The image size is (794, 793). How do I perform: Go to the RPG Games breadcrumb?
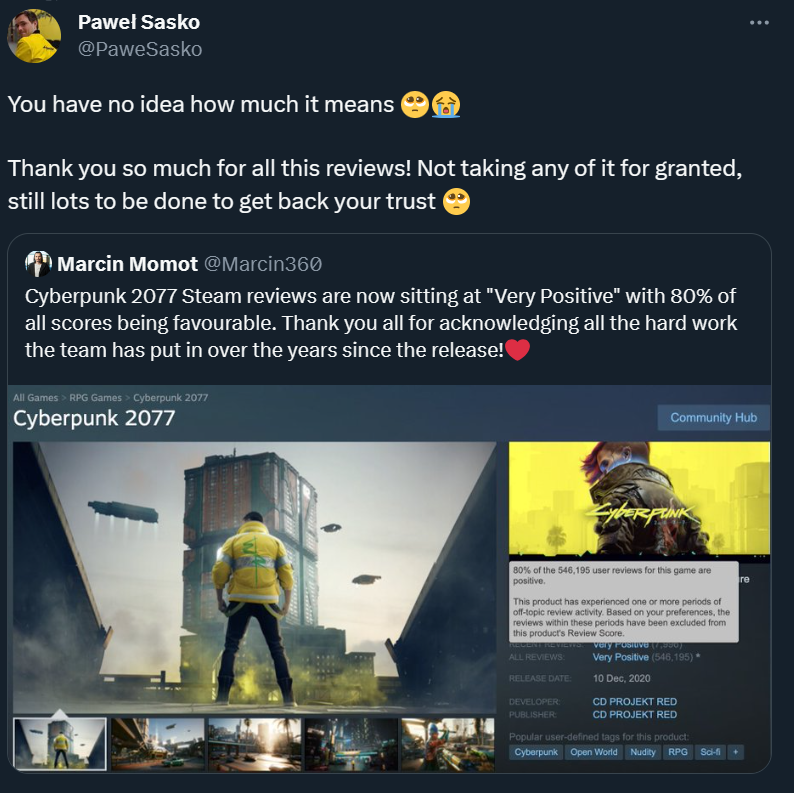[95, 398]
